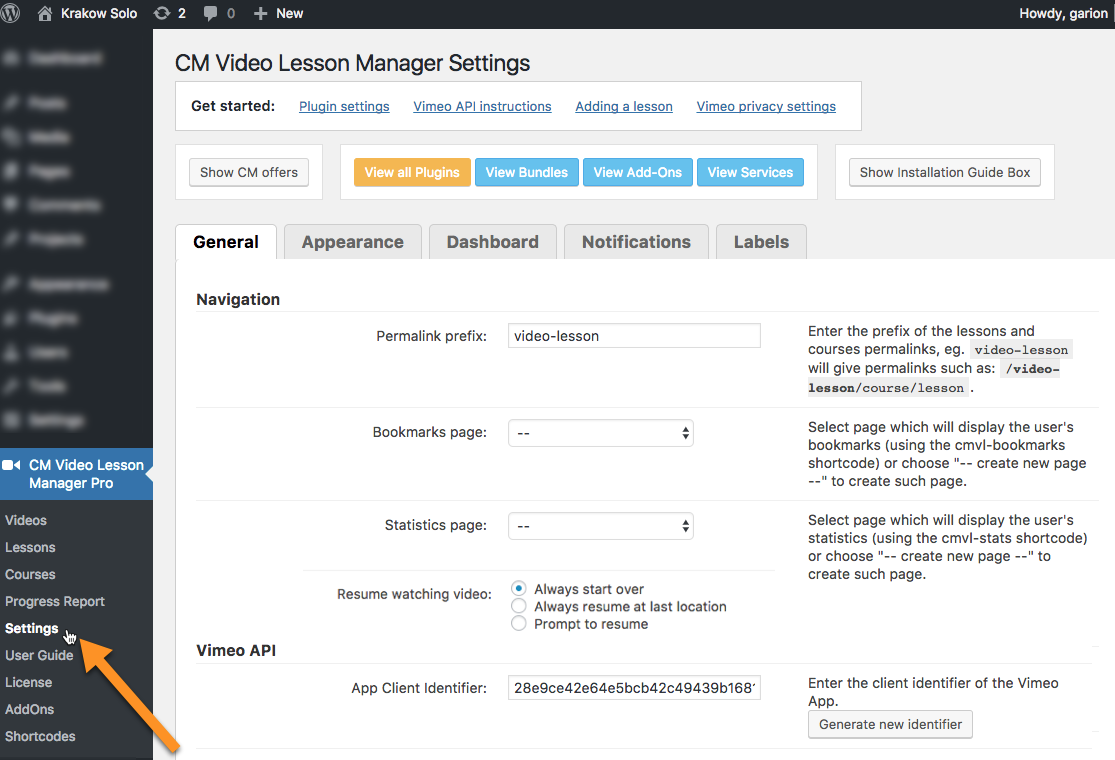Follow the Vimeo API instructions link
This screenshot has width=1115, height=760.
click(x=482, y=106)
